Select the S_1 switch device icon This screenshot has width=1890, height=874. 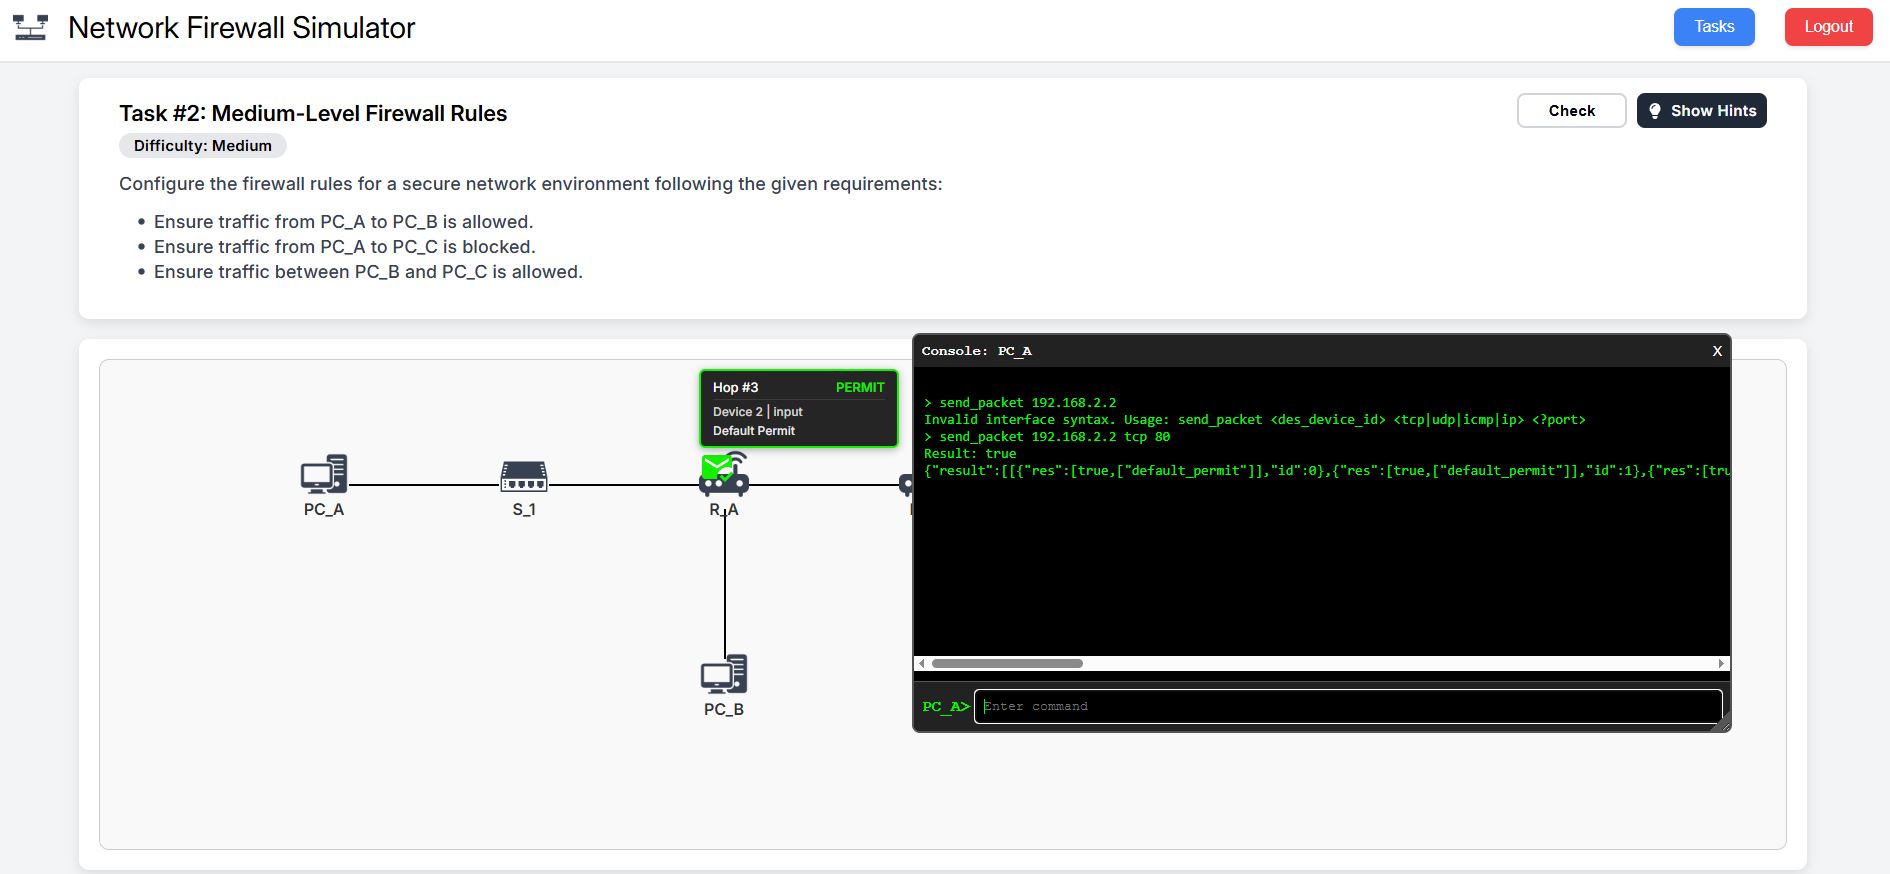pos(524,476)
